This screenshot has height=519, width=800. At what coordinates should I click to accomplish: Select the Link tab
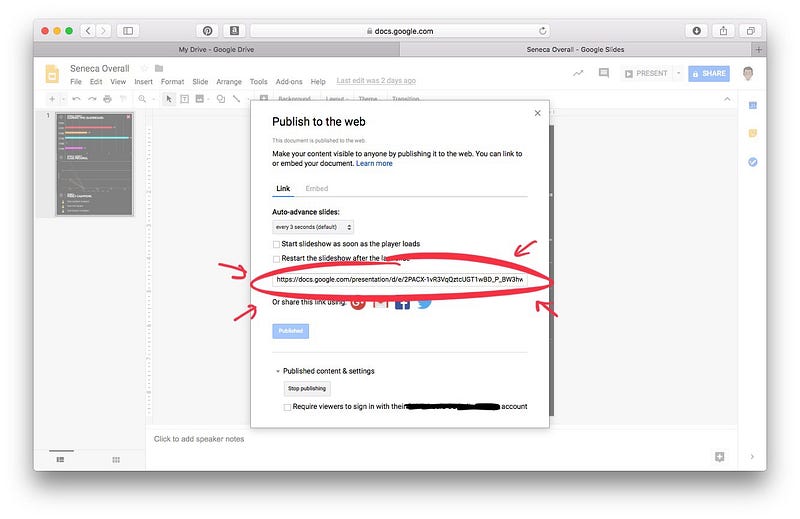point(283,188)
